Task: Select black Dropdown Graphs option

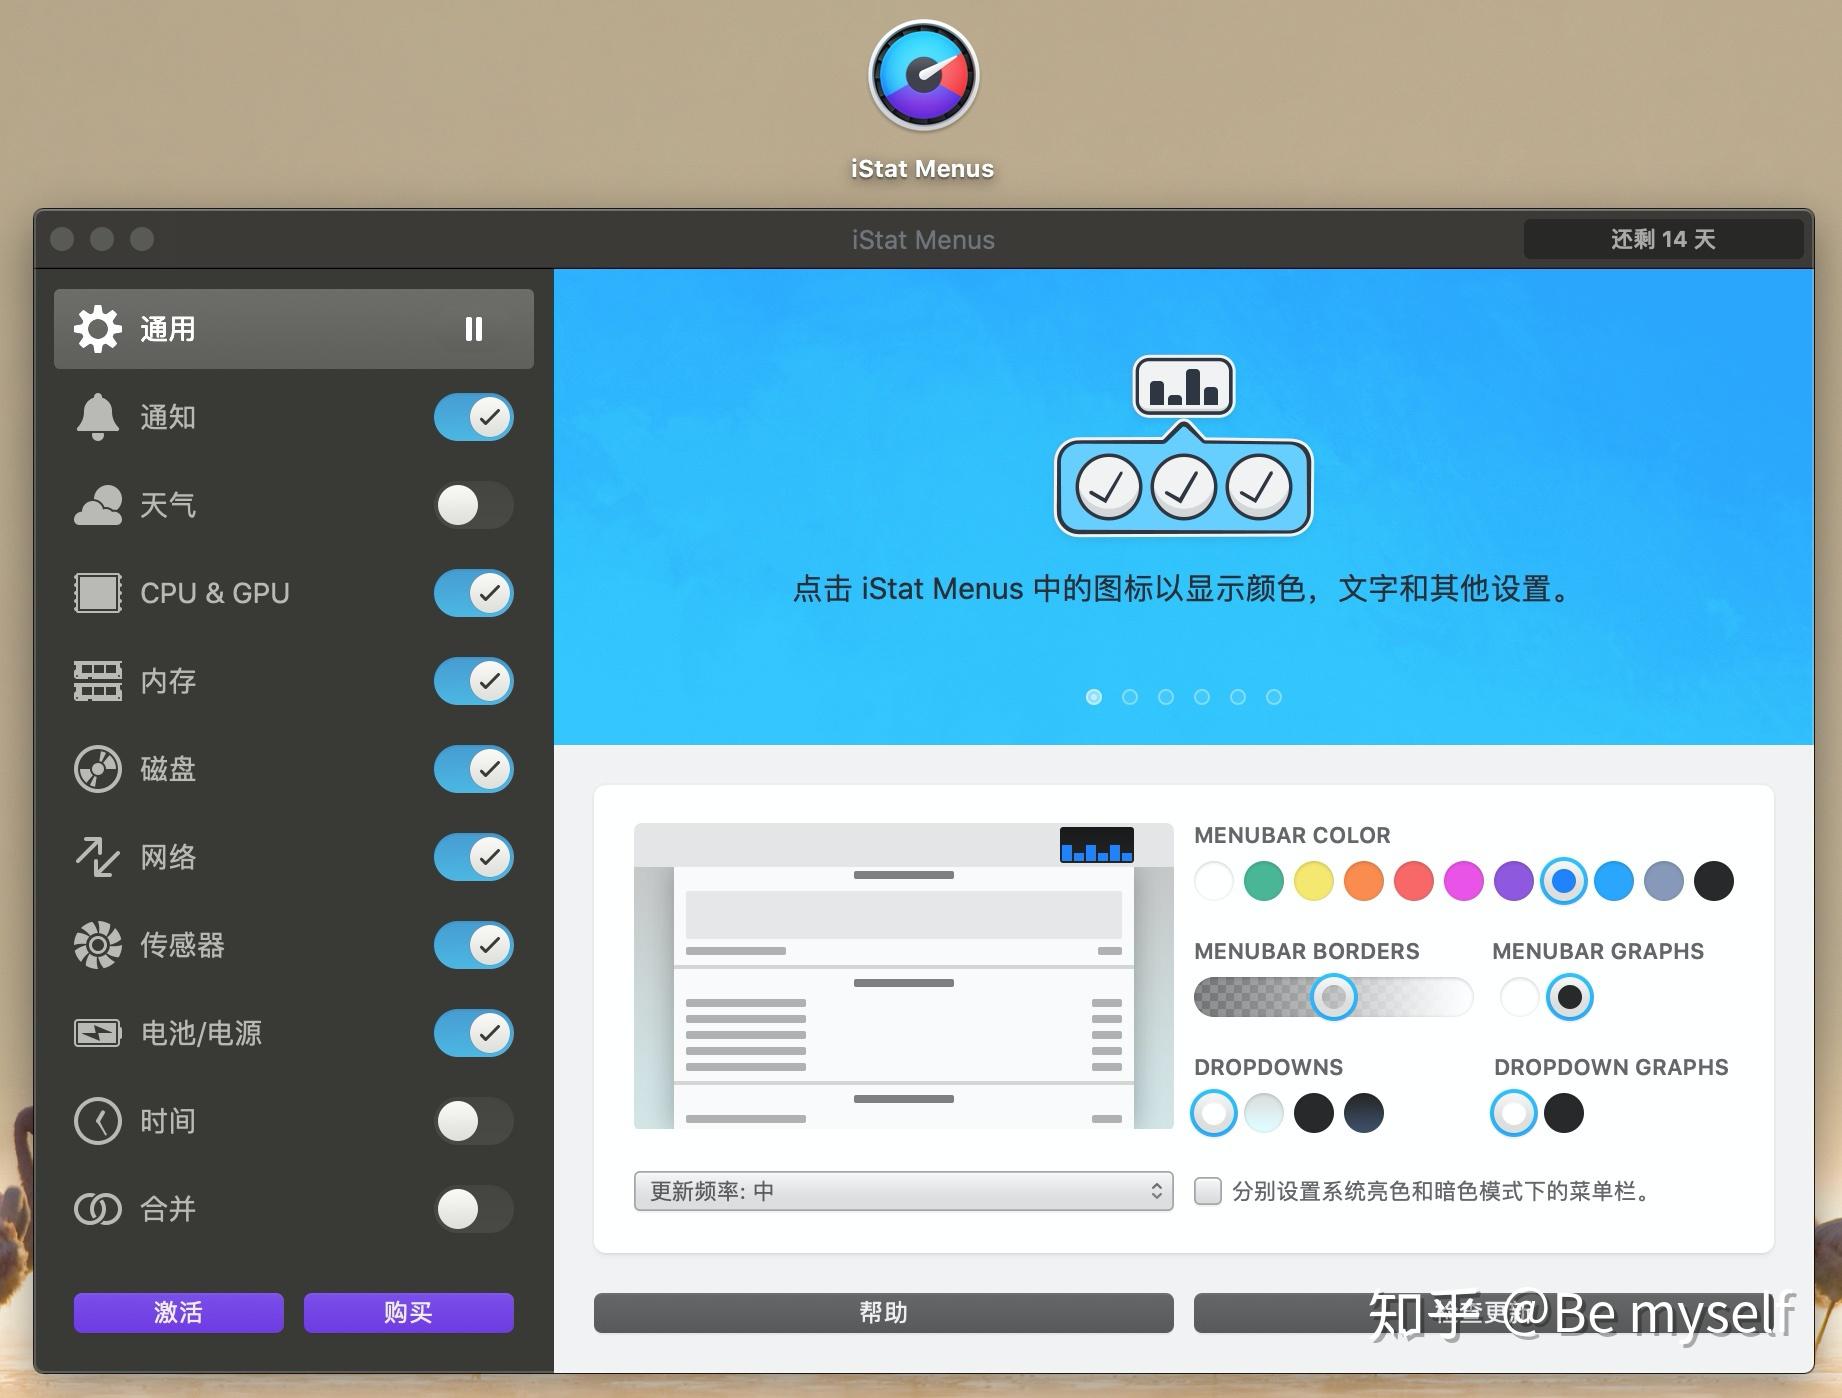Action: coord(1564,1113)
